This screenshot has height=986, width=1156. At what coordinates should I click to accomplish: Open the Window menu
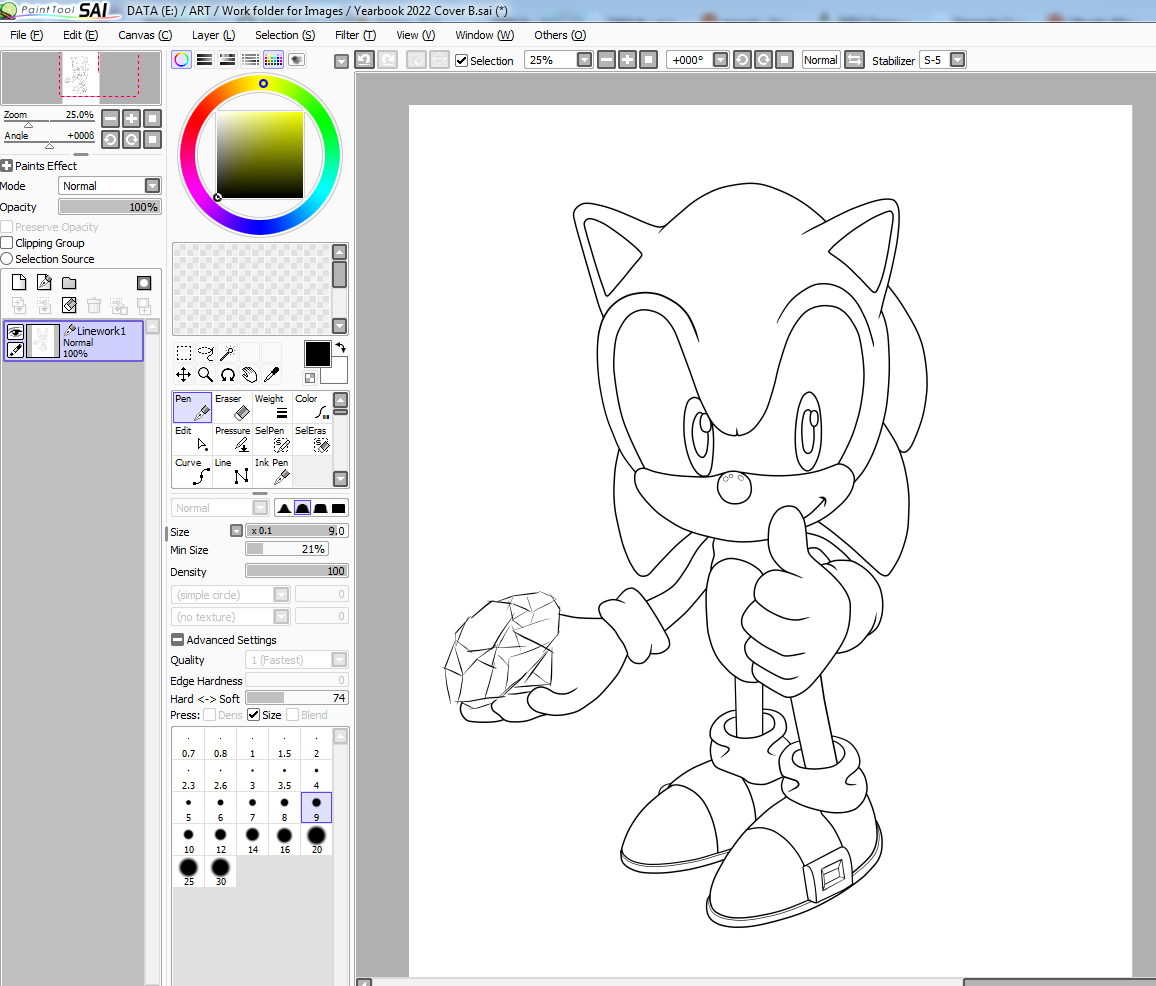pos(484,35)
